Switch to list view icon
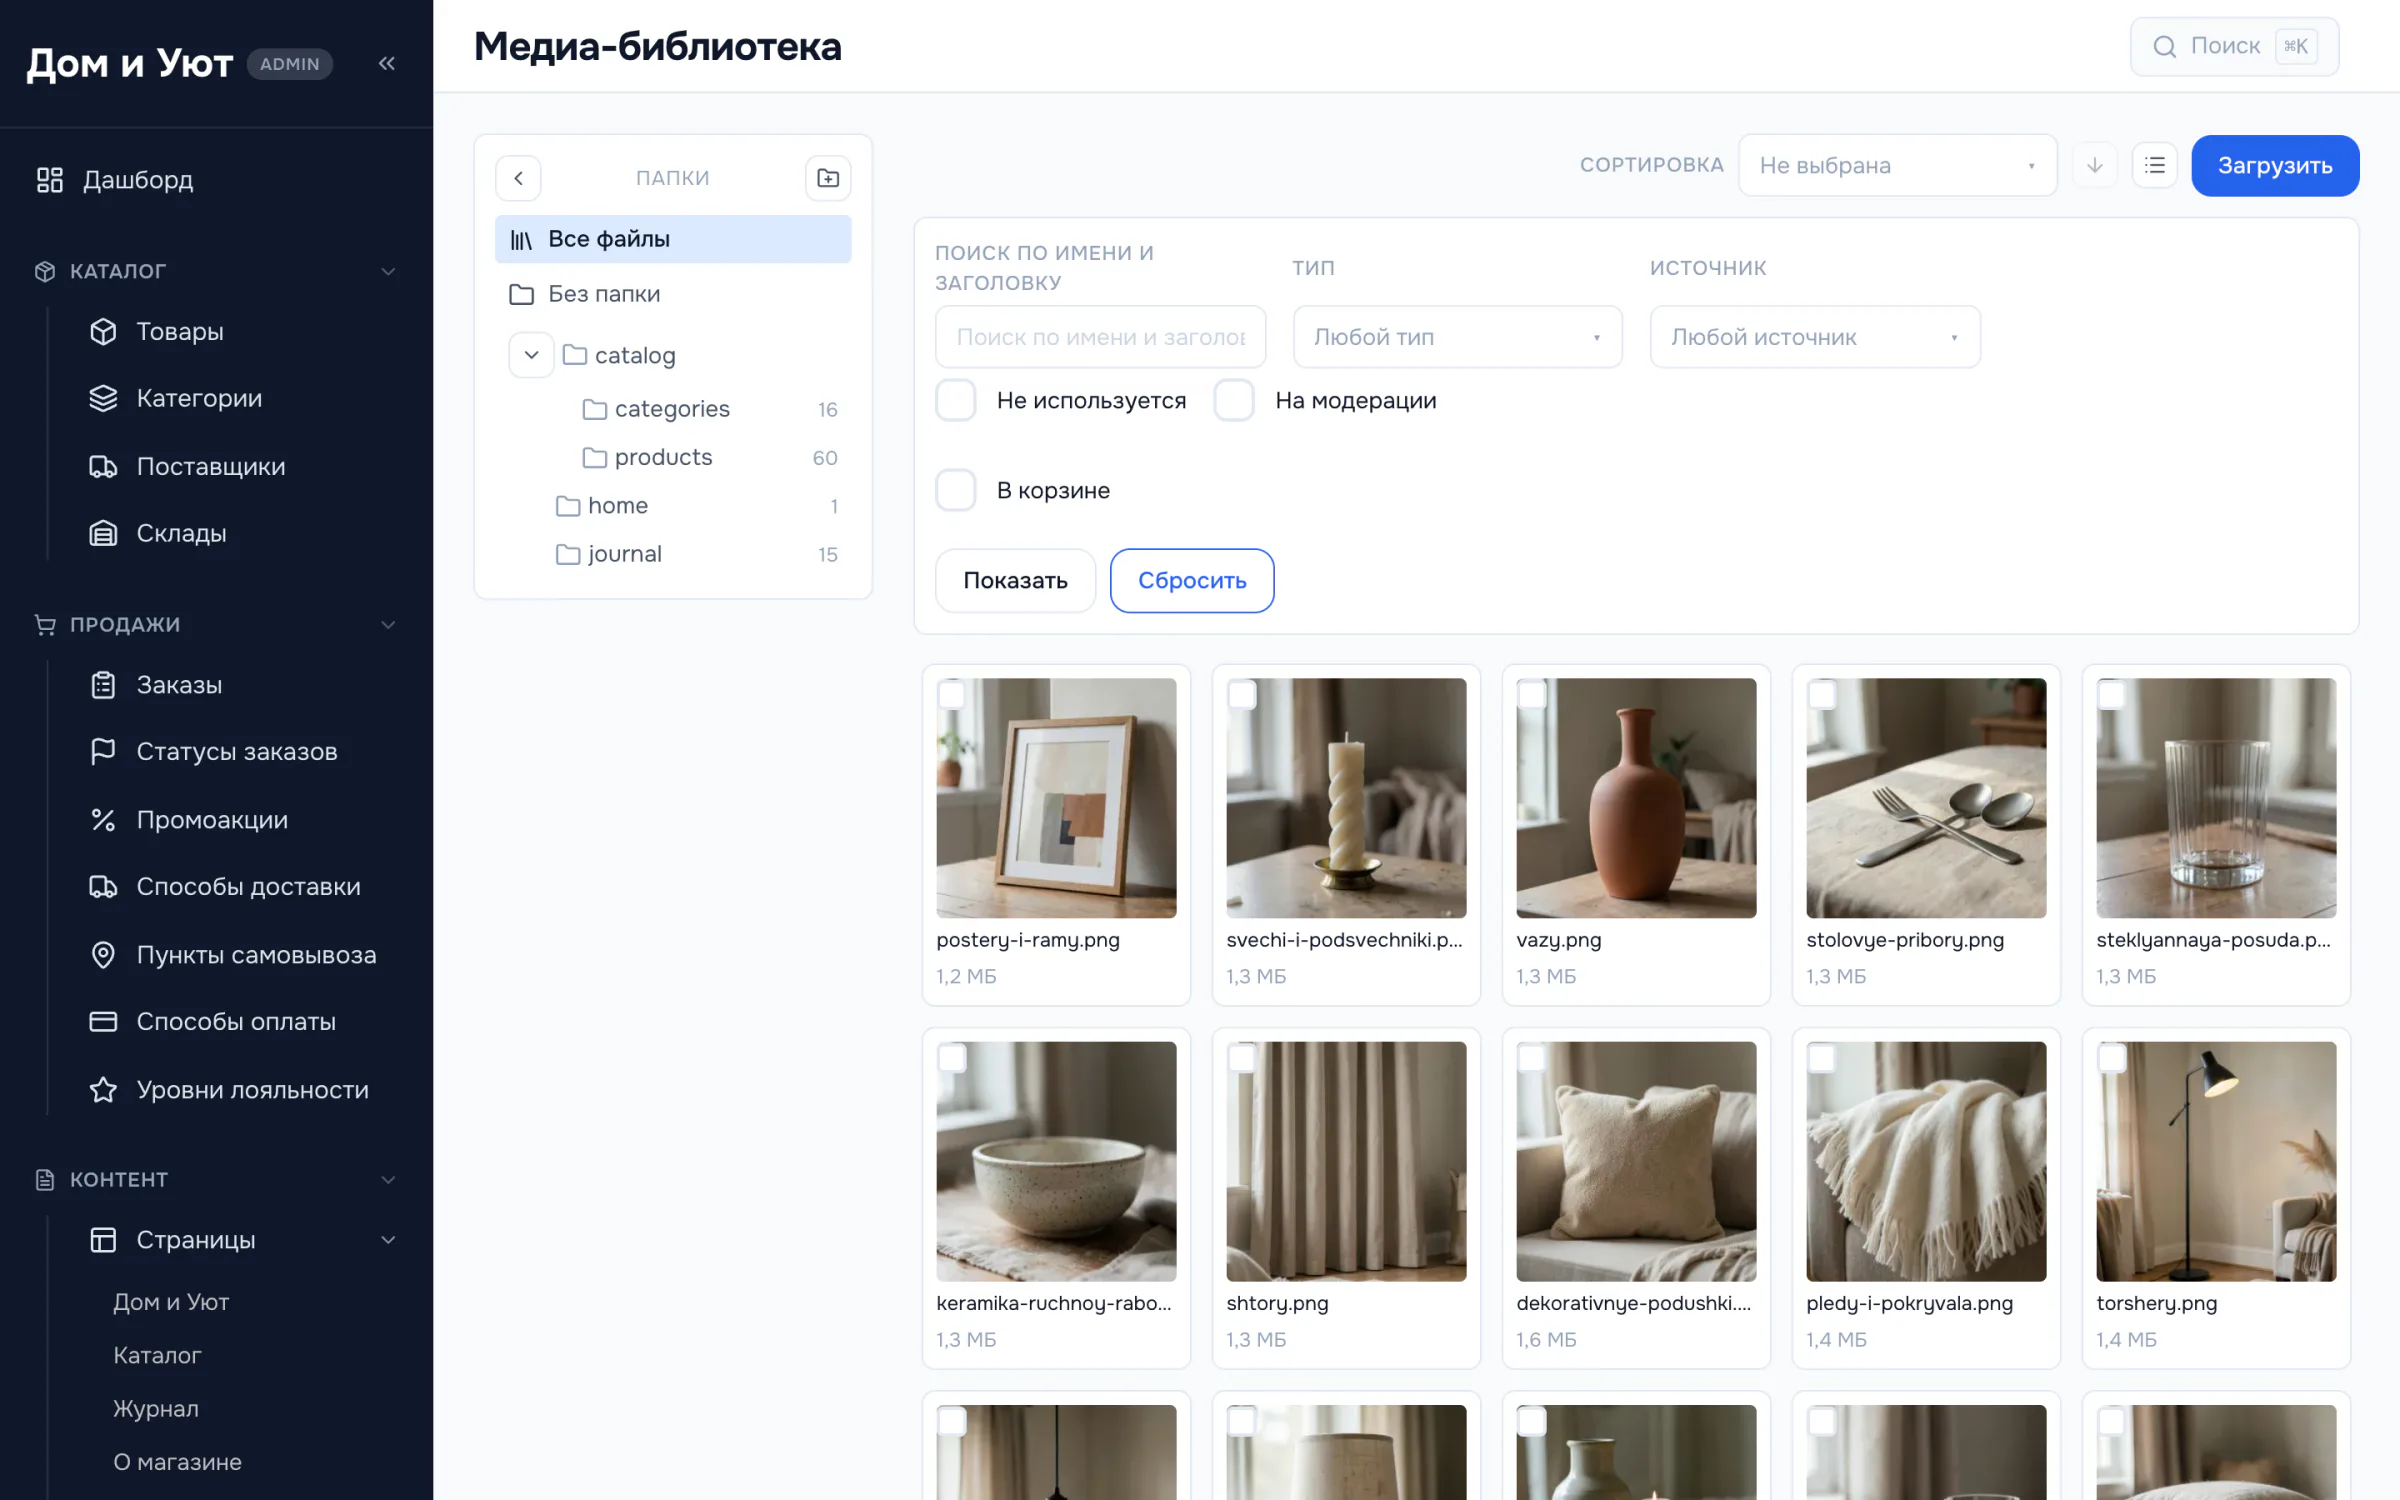2400x1500 pixels. click(x=2155, y=165)
